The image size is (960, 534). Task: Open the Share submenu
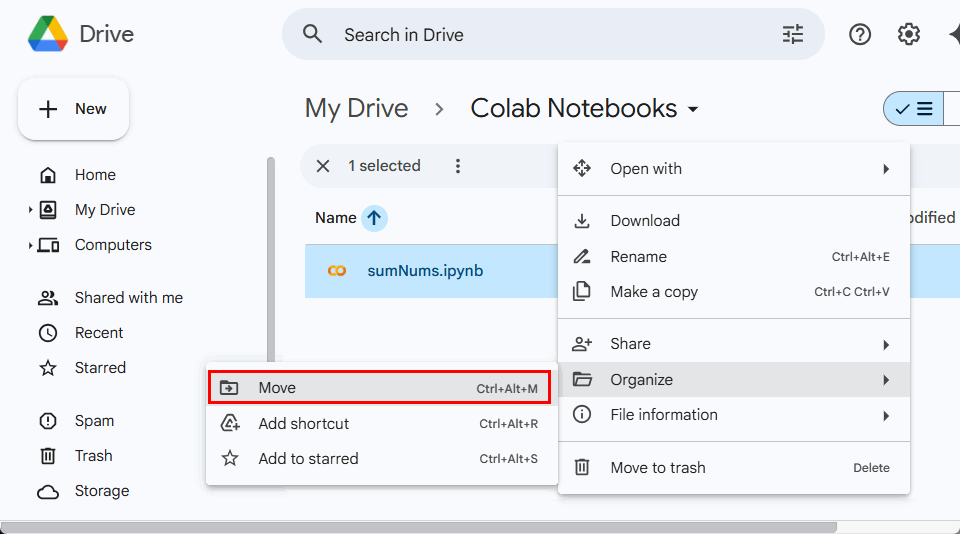point(733,344)
